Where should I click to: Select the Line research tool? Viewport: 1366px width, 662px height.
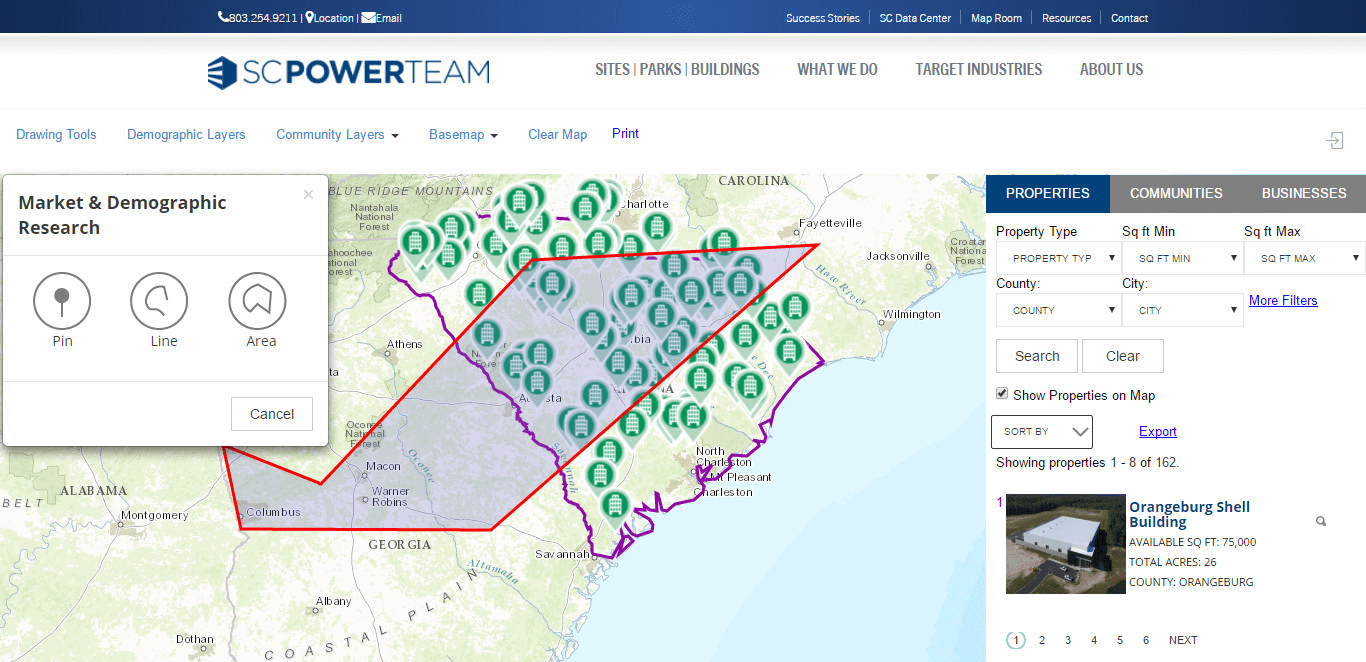tap(159, 301)
